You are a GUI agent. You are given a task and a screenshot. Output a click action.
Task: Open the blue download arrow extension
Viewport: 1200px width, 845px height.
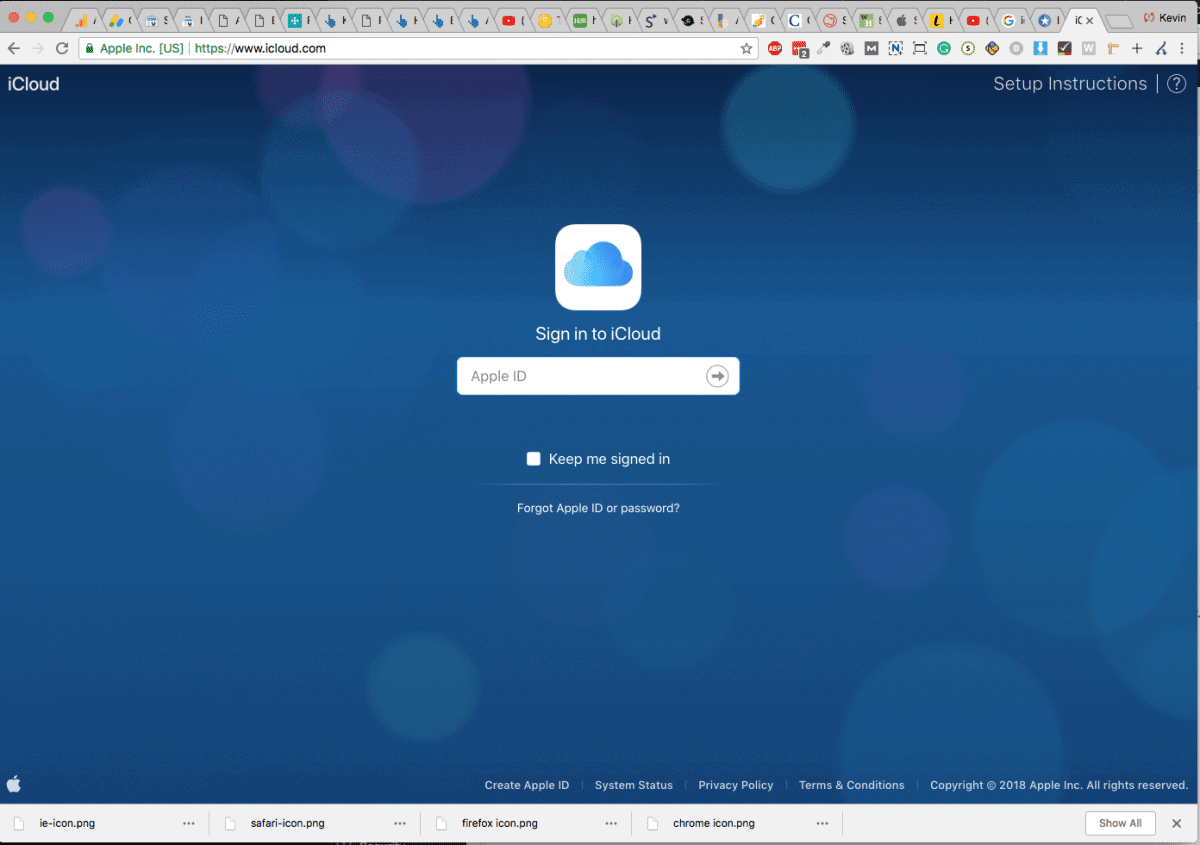[x=1040, y=48]
